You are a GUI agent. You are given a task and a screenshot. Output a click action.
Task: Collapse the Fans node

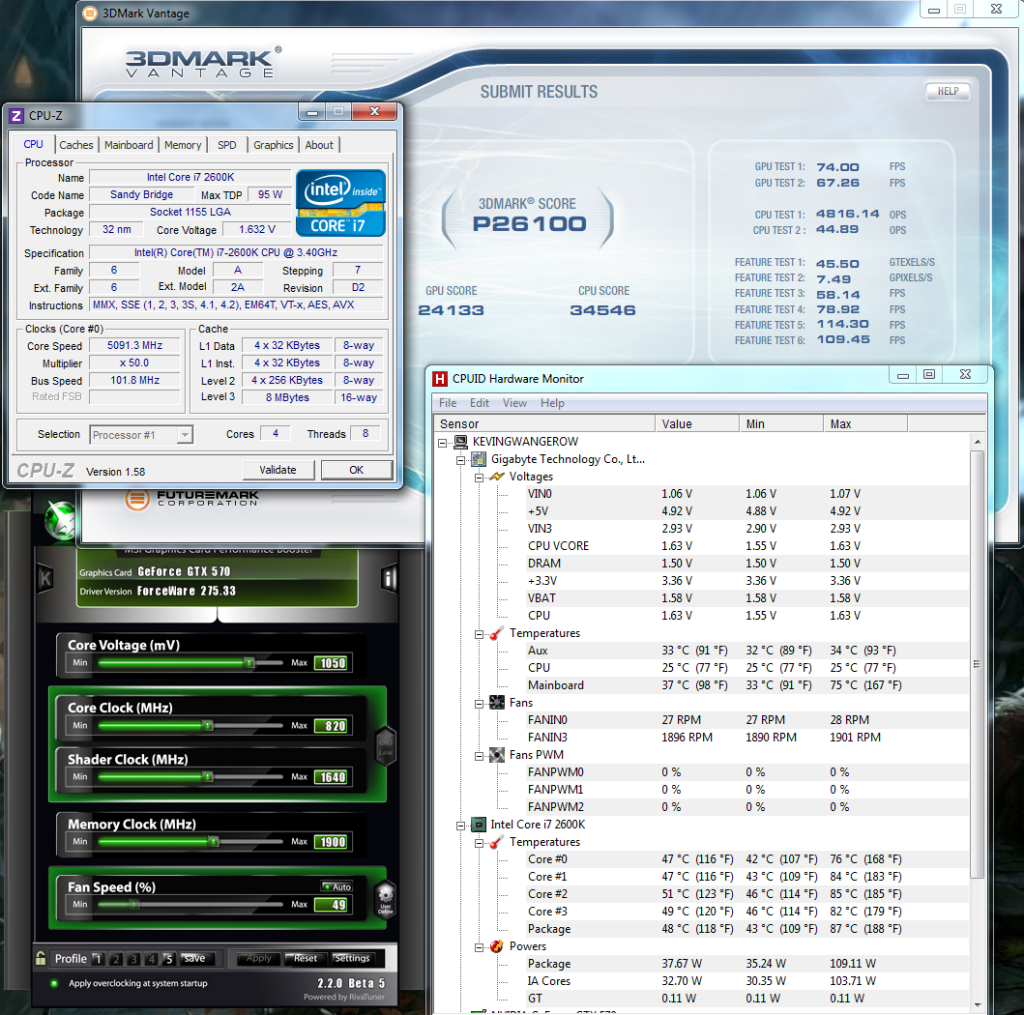click(479, 703)
